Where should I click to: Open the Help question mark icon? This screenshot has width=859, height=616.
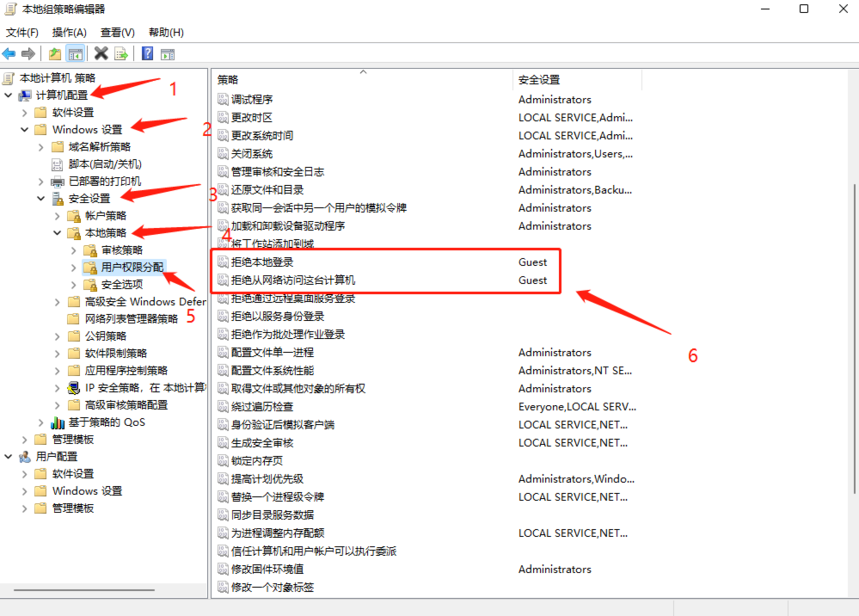(147, 53)
